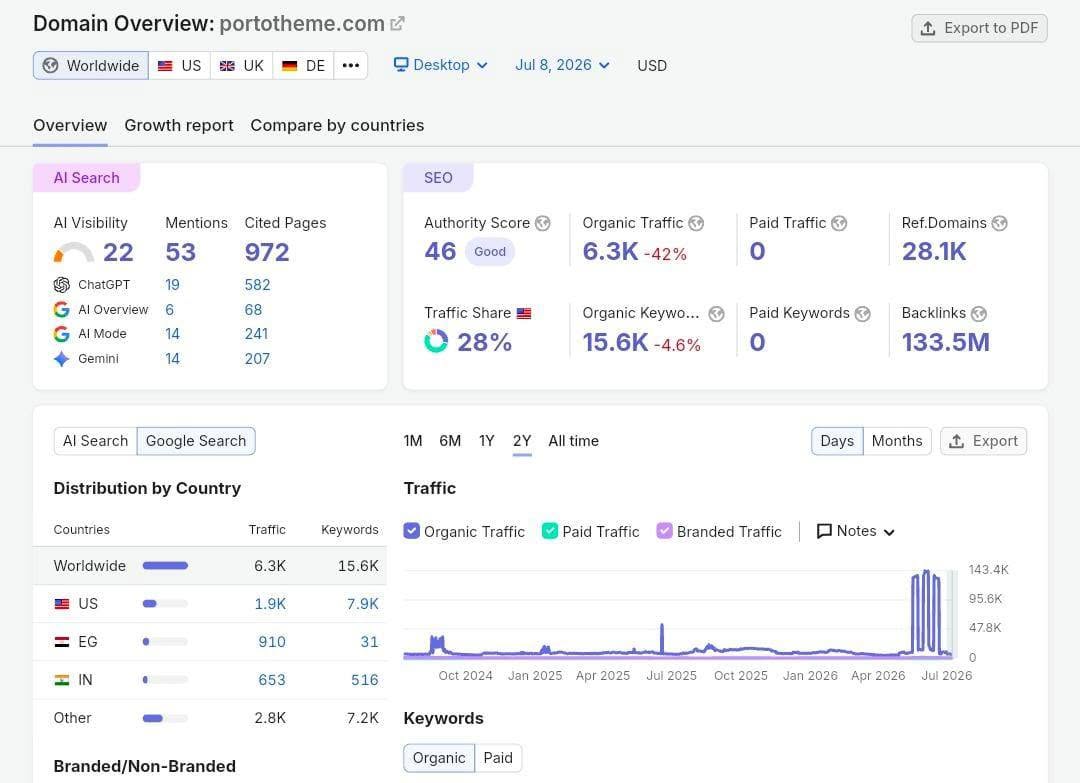Screen dimensions: 1080x783
Task: Open the Jul 8, 2026 date dropdown
Action: pos(563,65)
